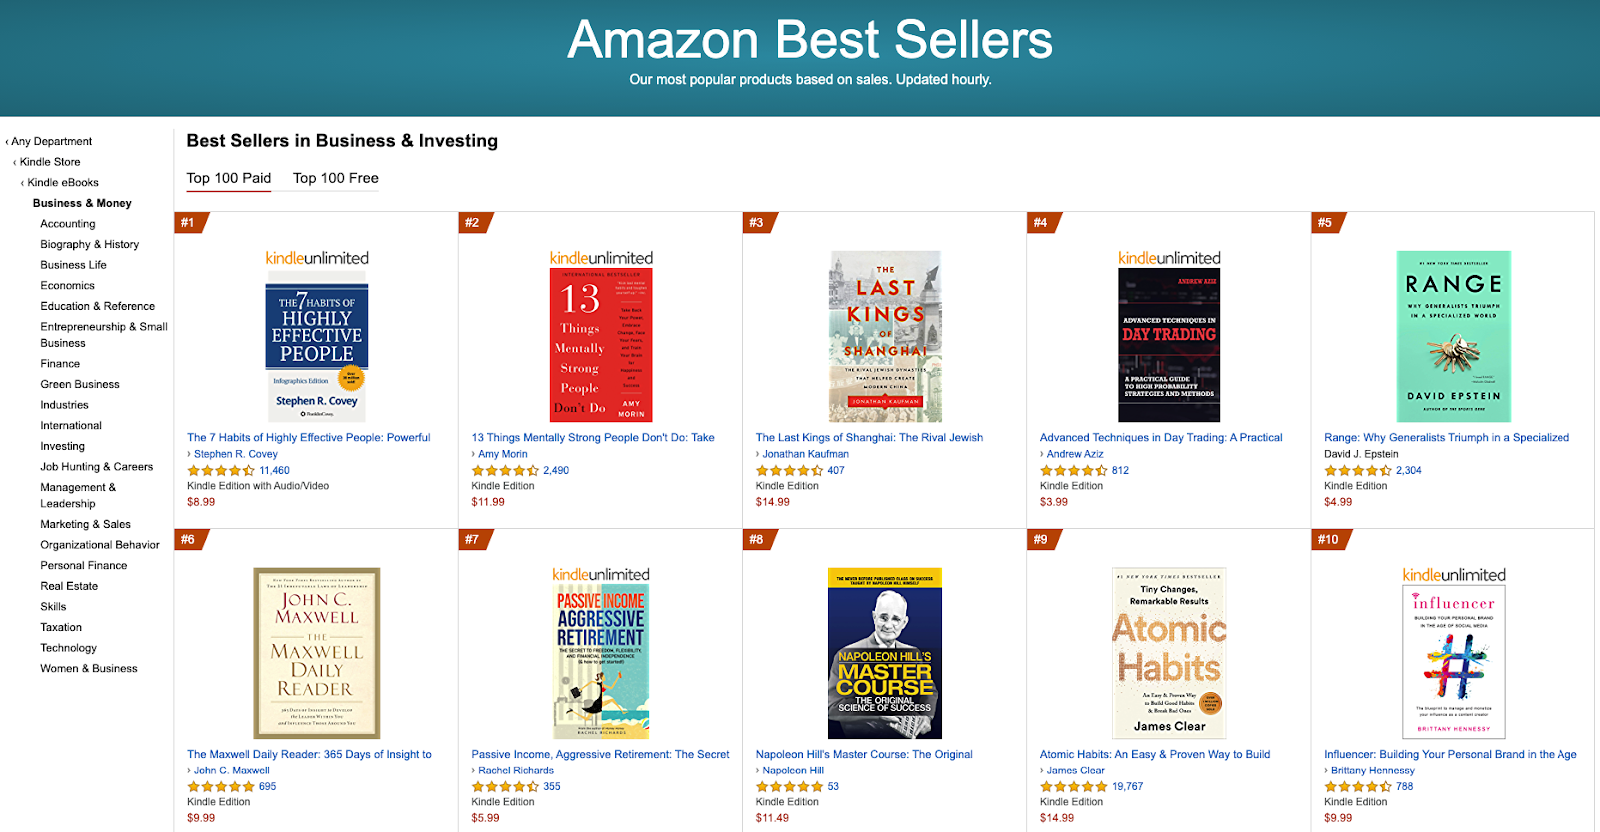Image resolution: width=1600 pixels, height=832 pixels.
Task: Click the kindleunlimited logo above Influencer
Action: pos(1455,573)
